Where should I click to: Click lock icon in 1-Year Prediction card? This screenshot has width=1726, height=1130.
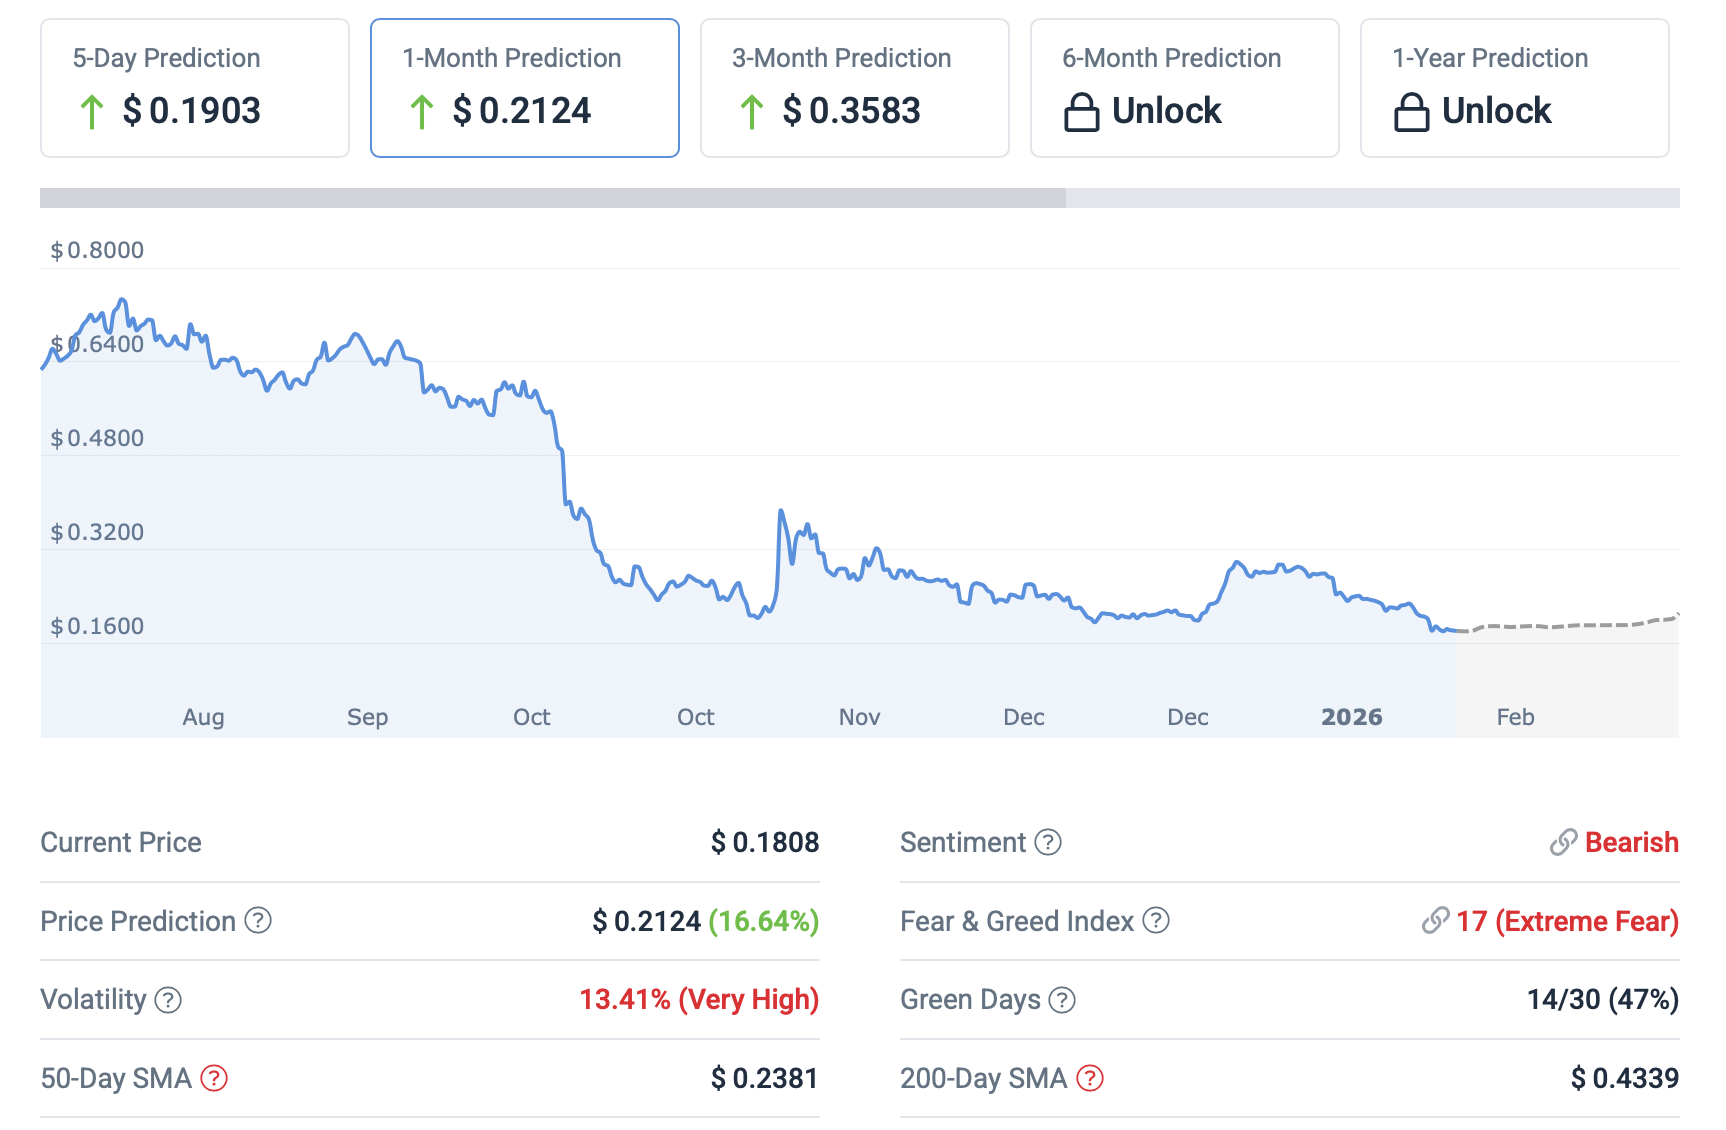click(1411, 112)
